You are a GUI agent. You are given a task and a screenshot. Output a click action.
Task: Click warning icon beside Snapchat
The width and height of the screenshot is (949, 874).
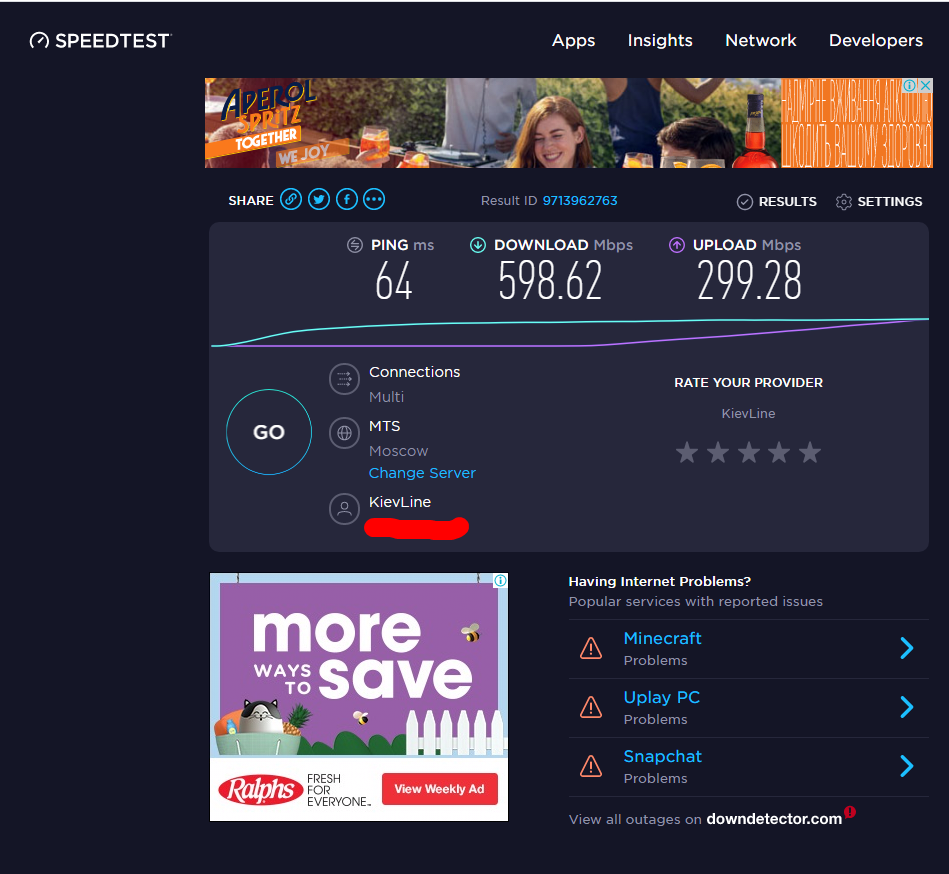(591, 766)
